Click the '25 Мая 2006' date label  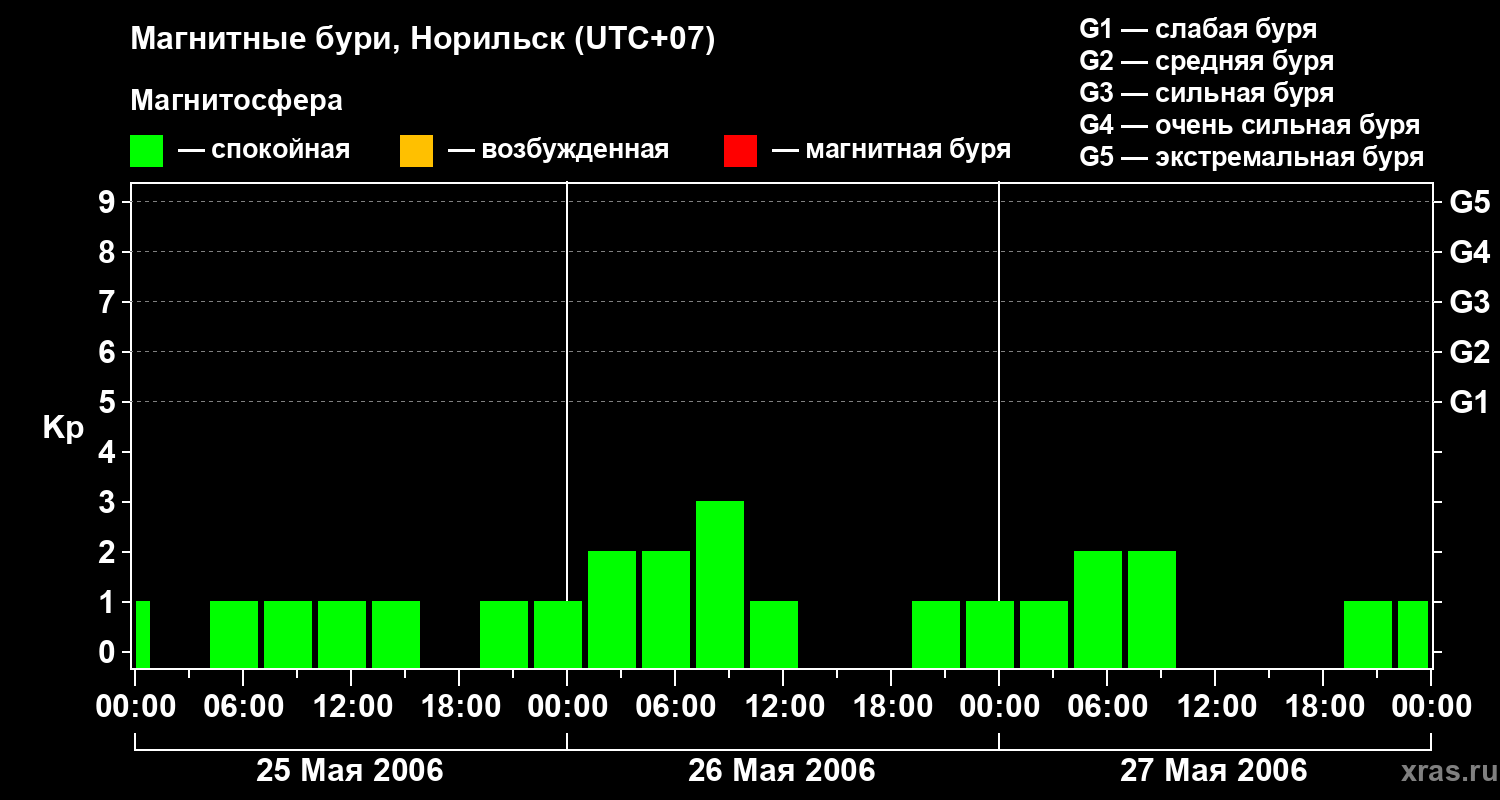pos(350,770)
